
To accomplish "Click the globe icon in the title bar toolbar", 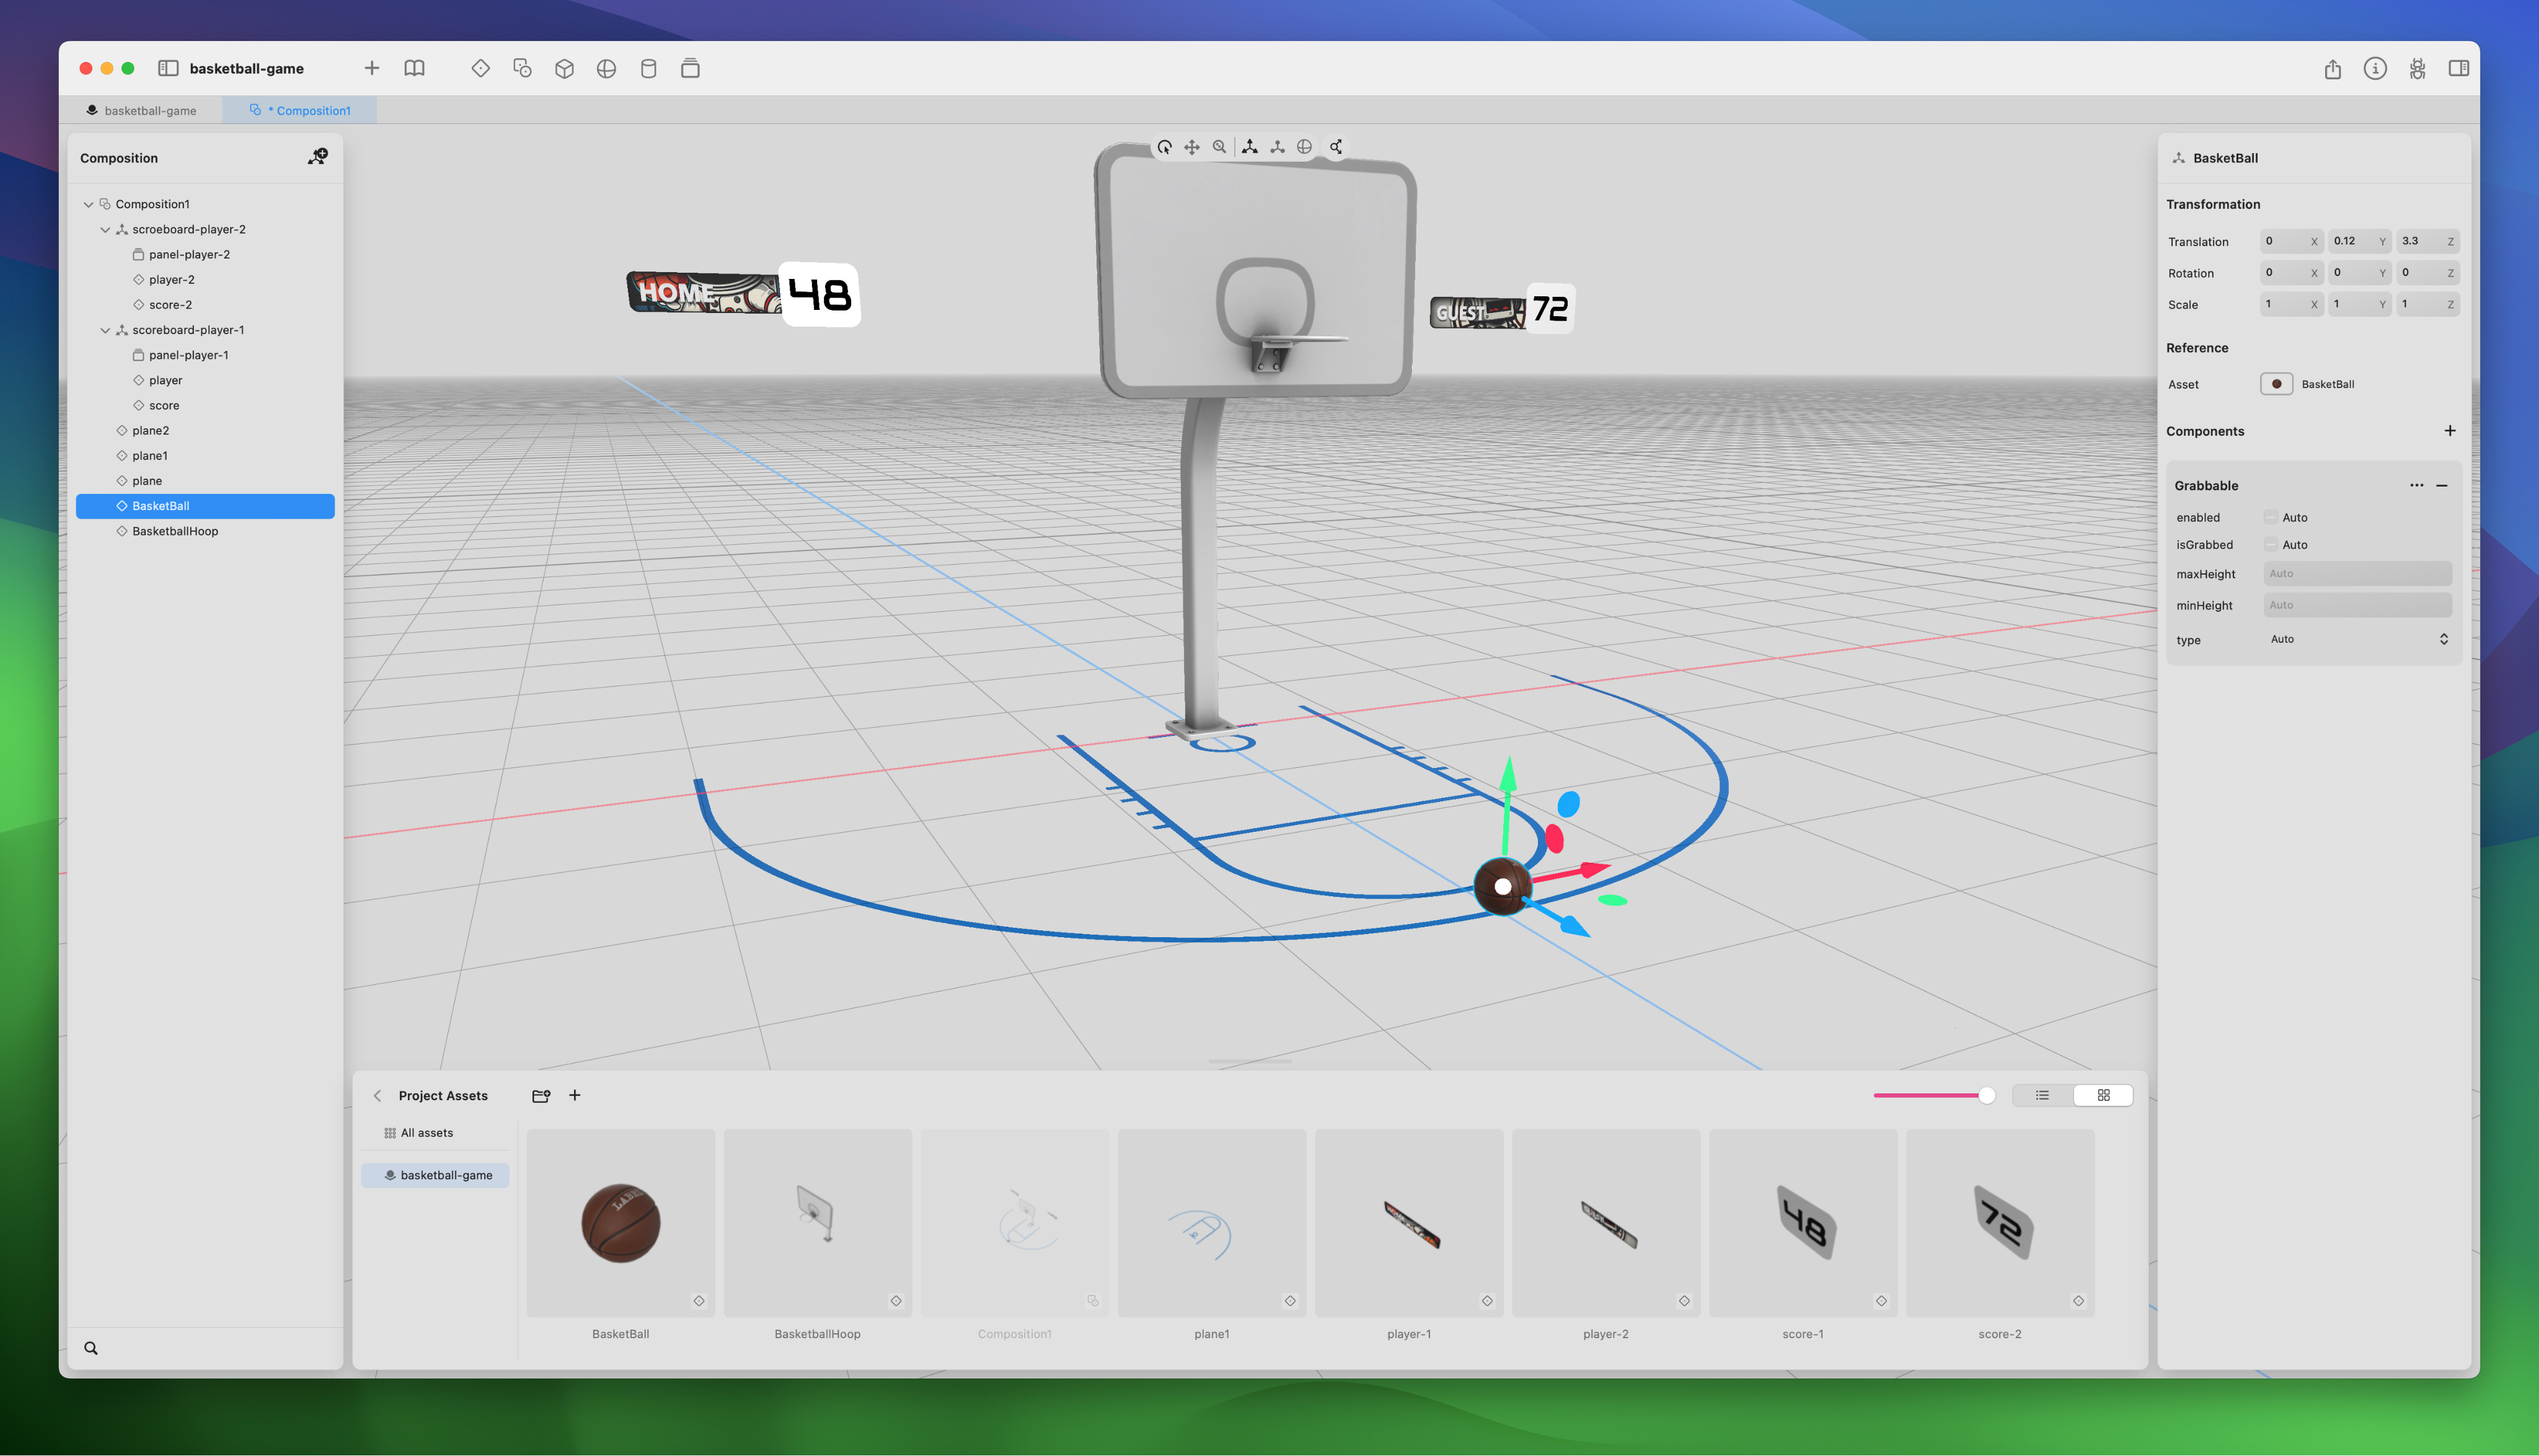I will coord(607,68).
